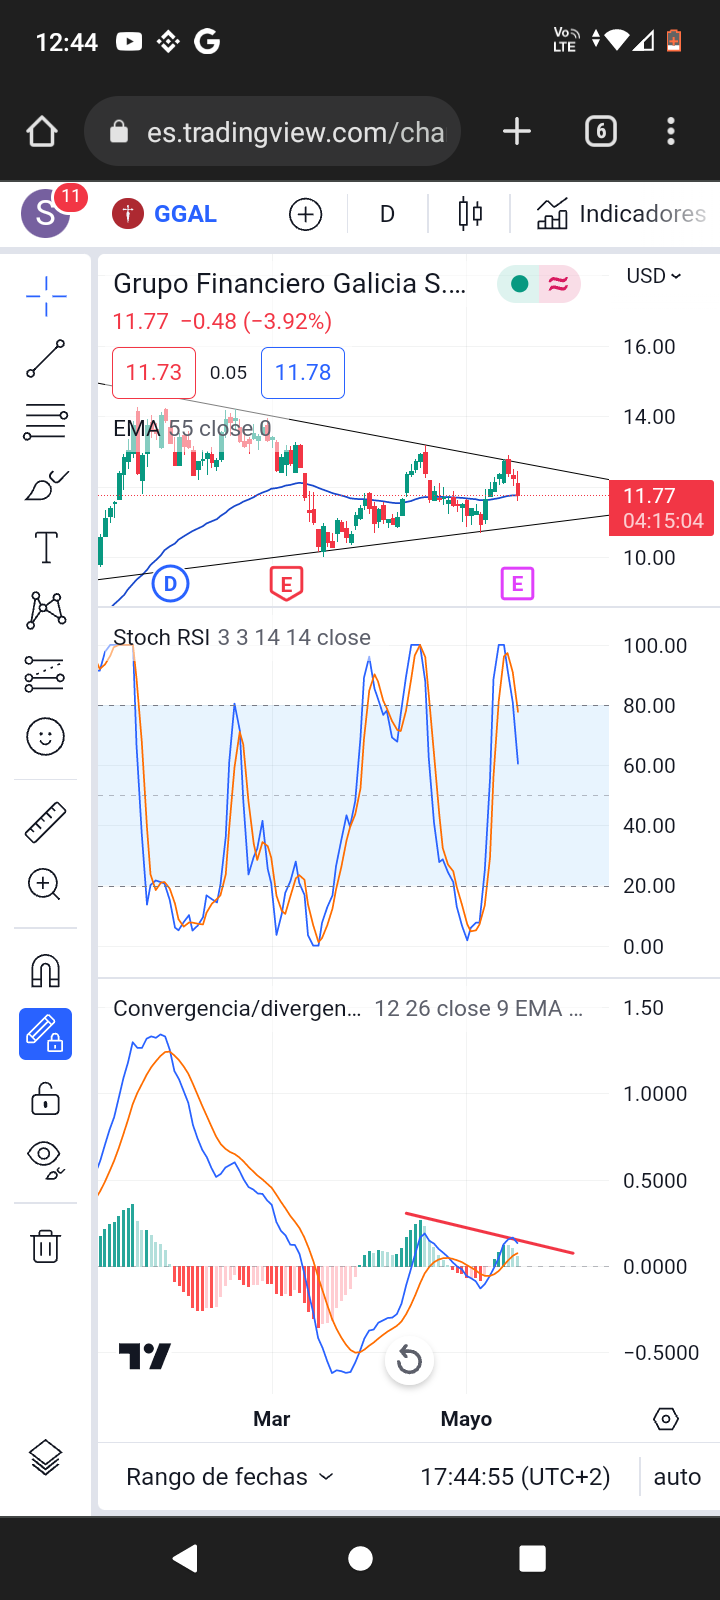Image resolution: width=720 pixels, height=1600 pixels.
Task: Open the Fibonacci retracement tools
Action: pyautogui.click(x=46, y=422)
